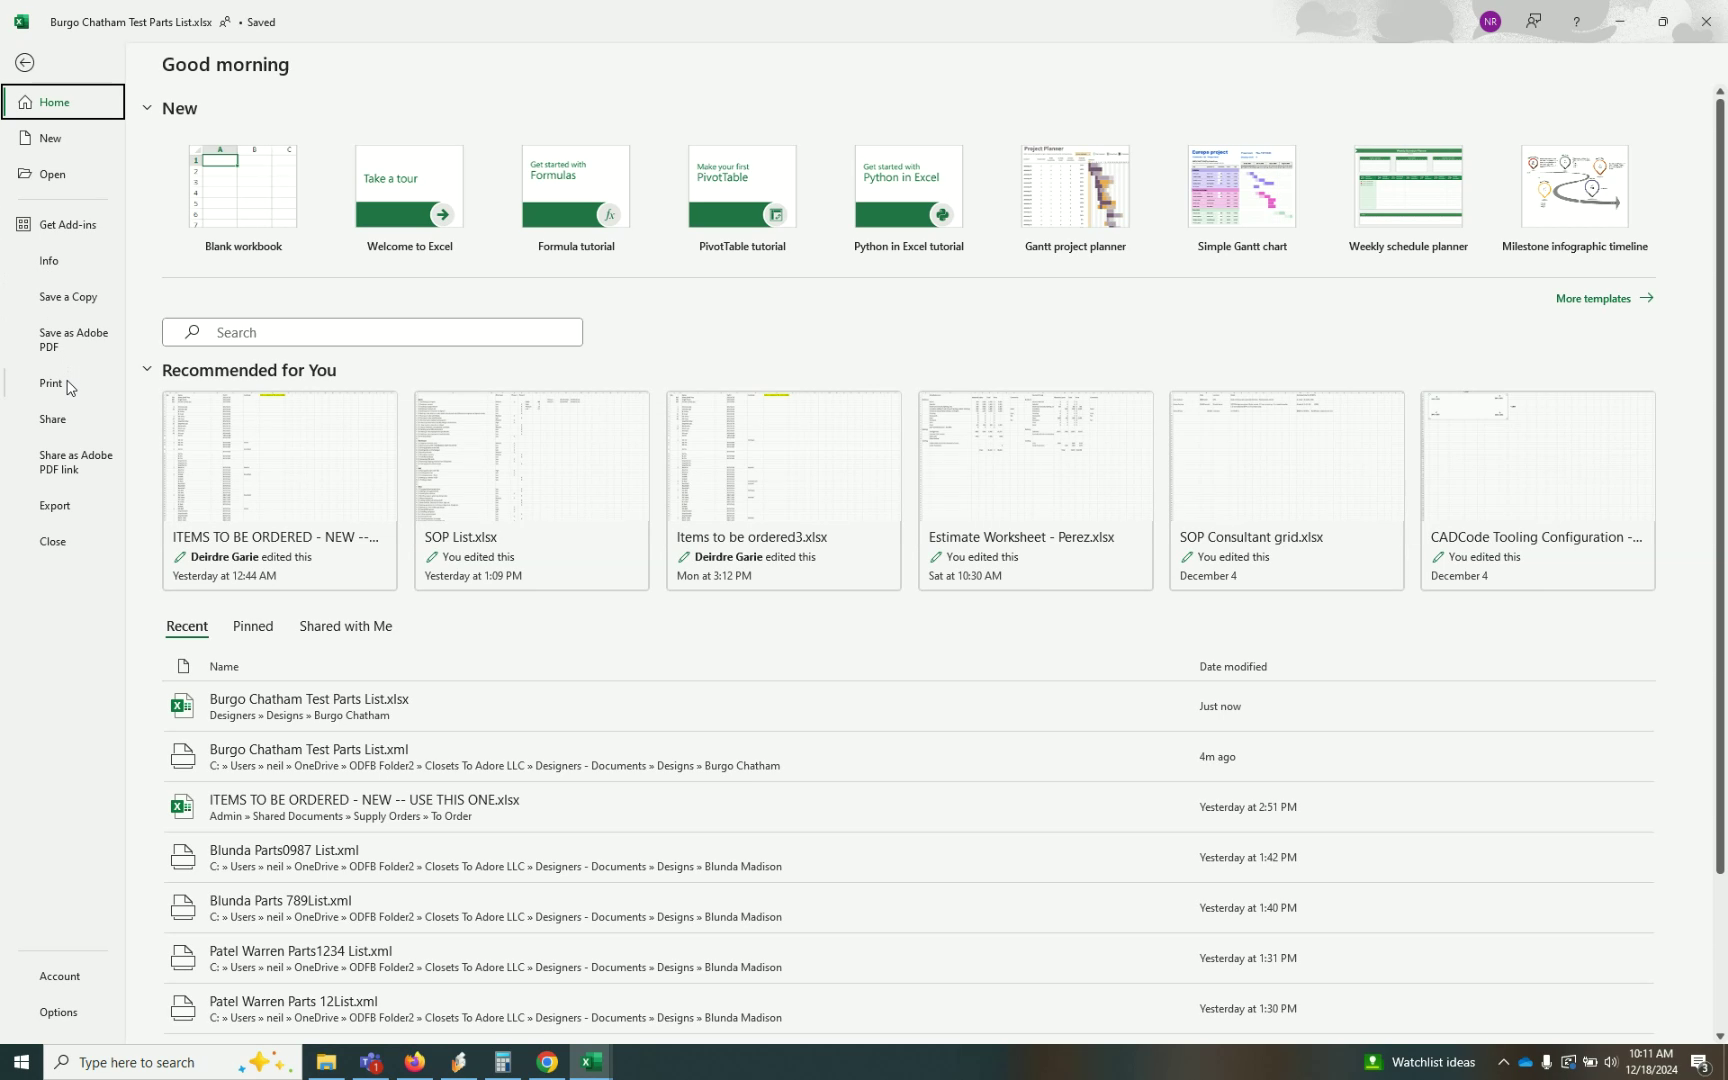1728x1080 pixels.
Task: Click the Excel taskbar icon
Action: click(x=591, y=1062)
